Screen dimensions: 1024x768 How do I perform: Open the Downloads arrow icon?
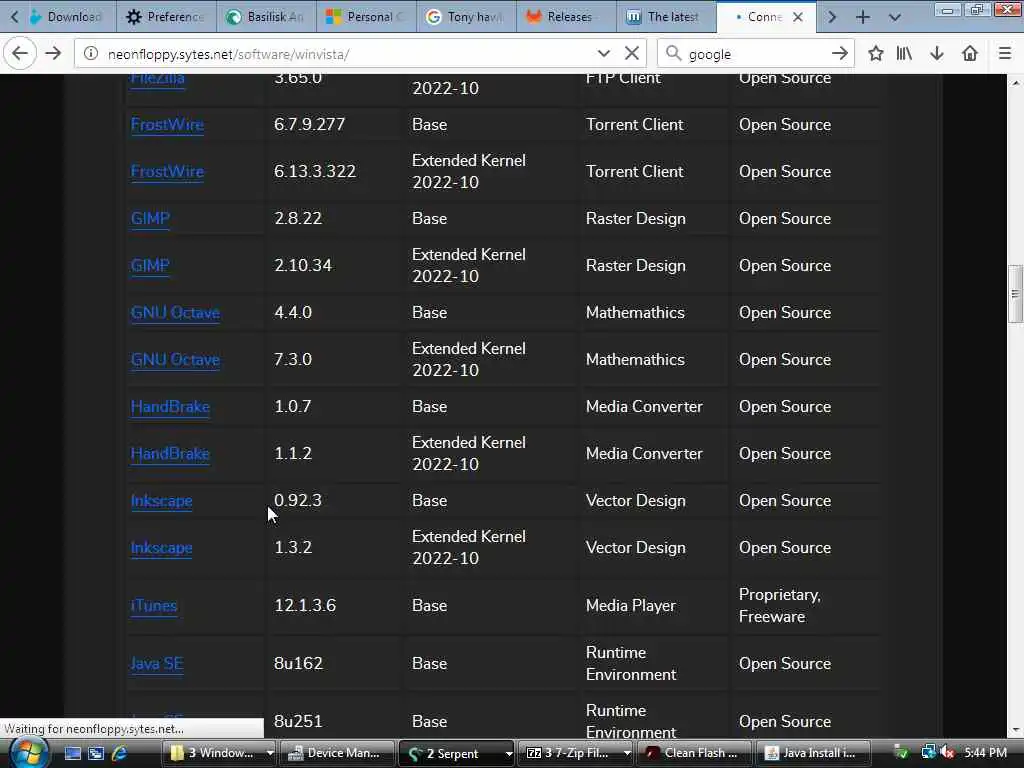937,54
